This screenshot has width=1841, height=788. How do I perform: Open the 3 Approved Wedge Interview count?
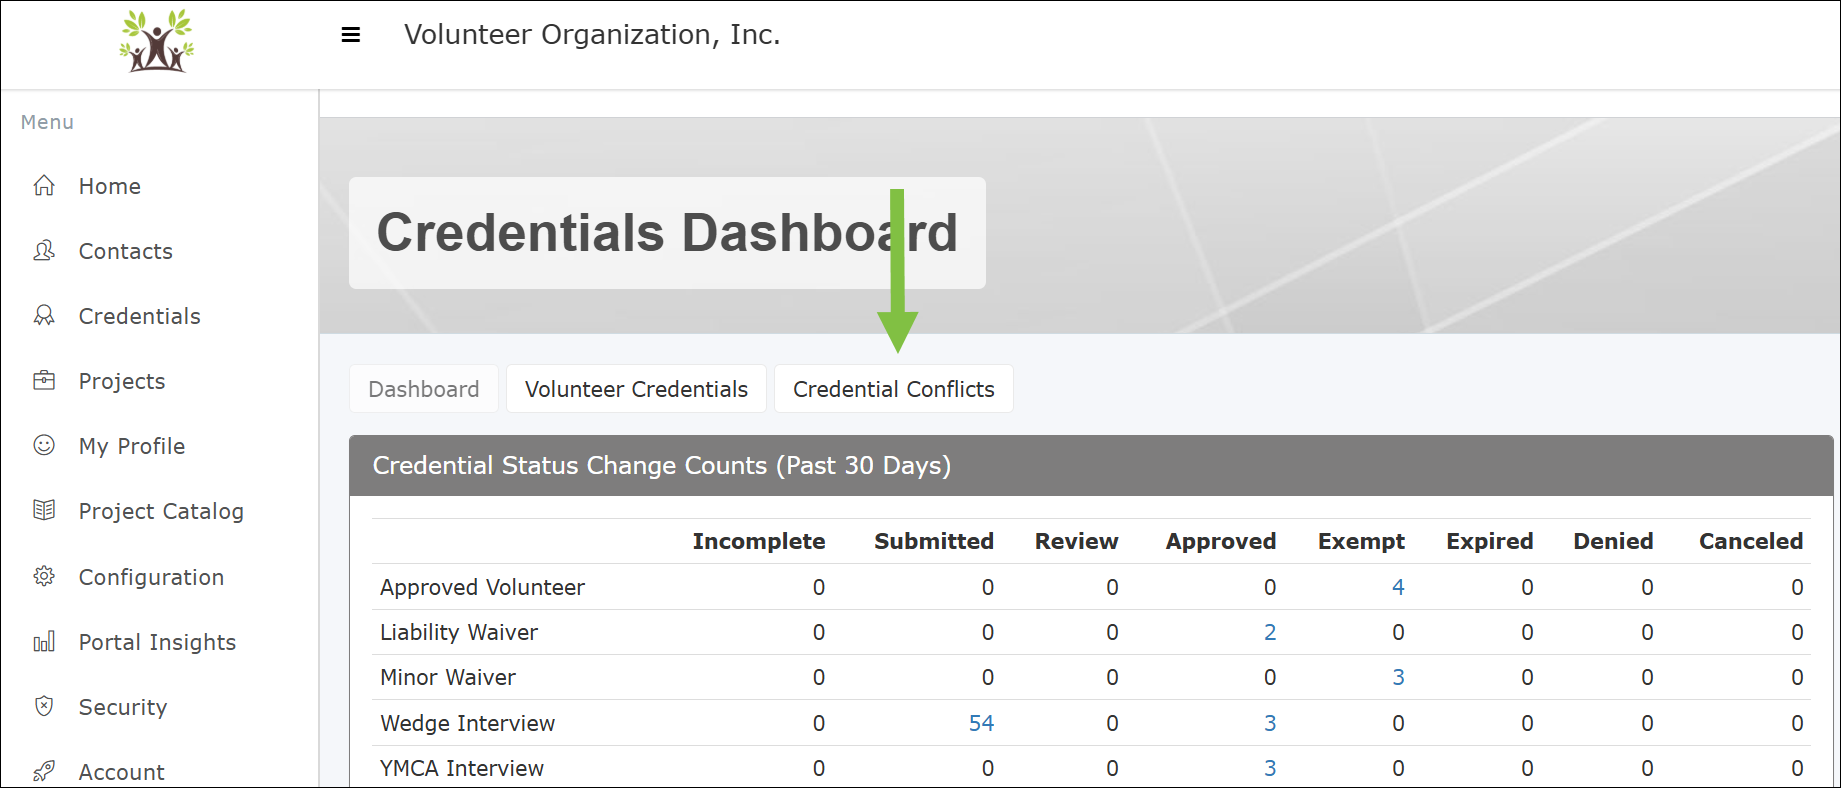pyautogui.click(x=1270, y=723)
